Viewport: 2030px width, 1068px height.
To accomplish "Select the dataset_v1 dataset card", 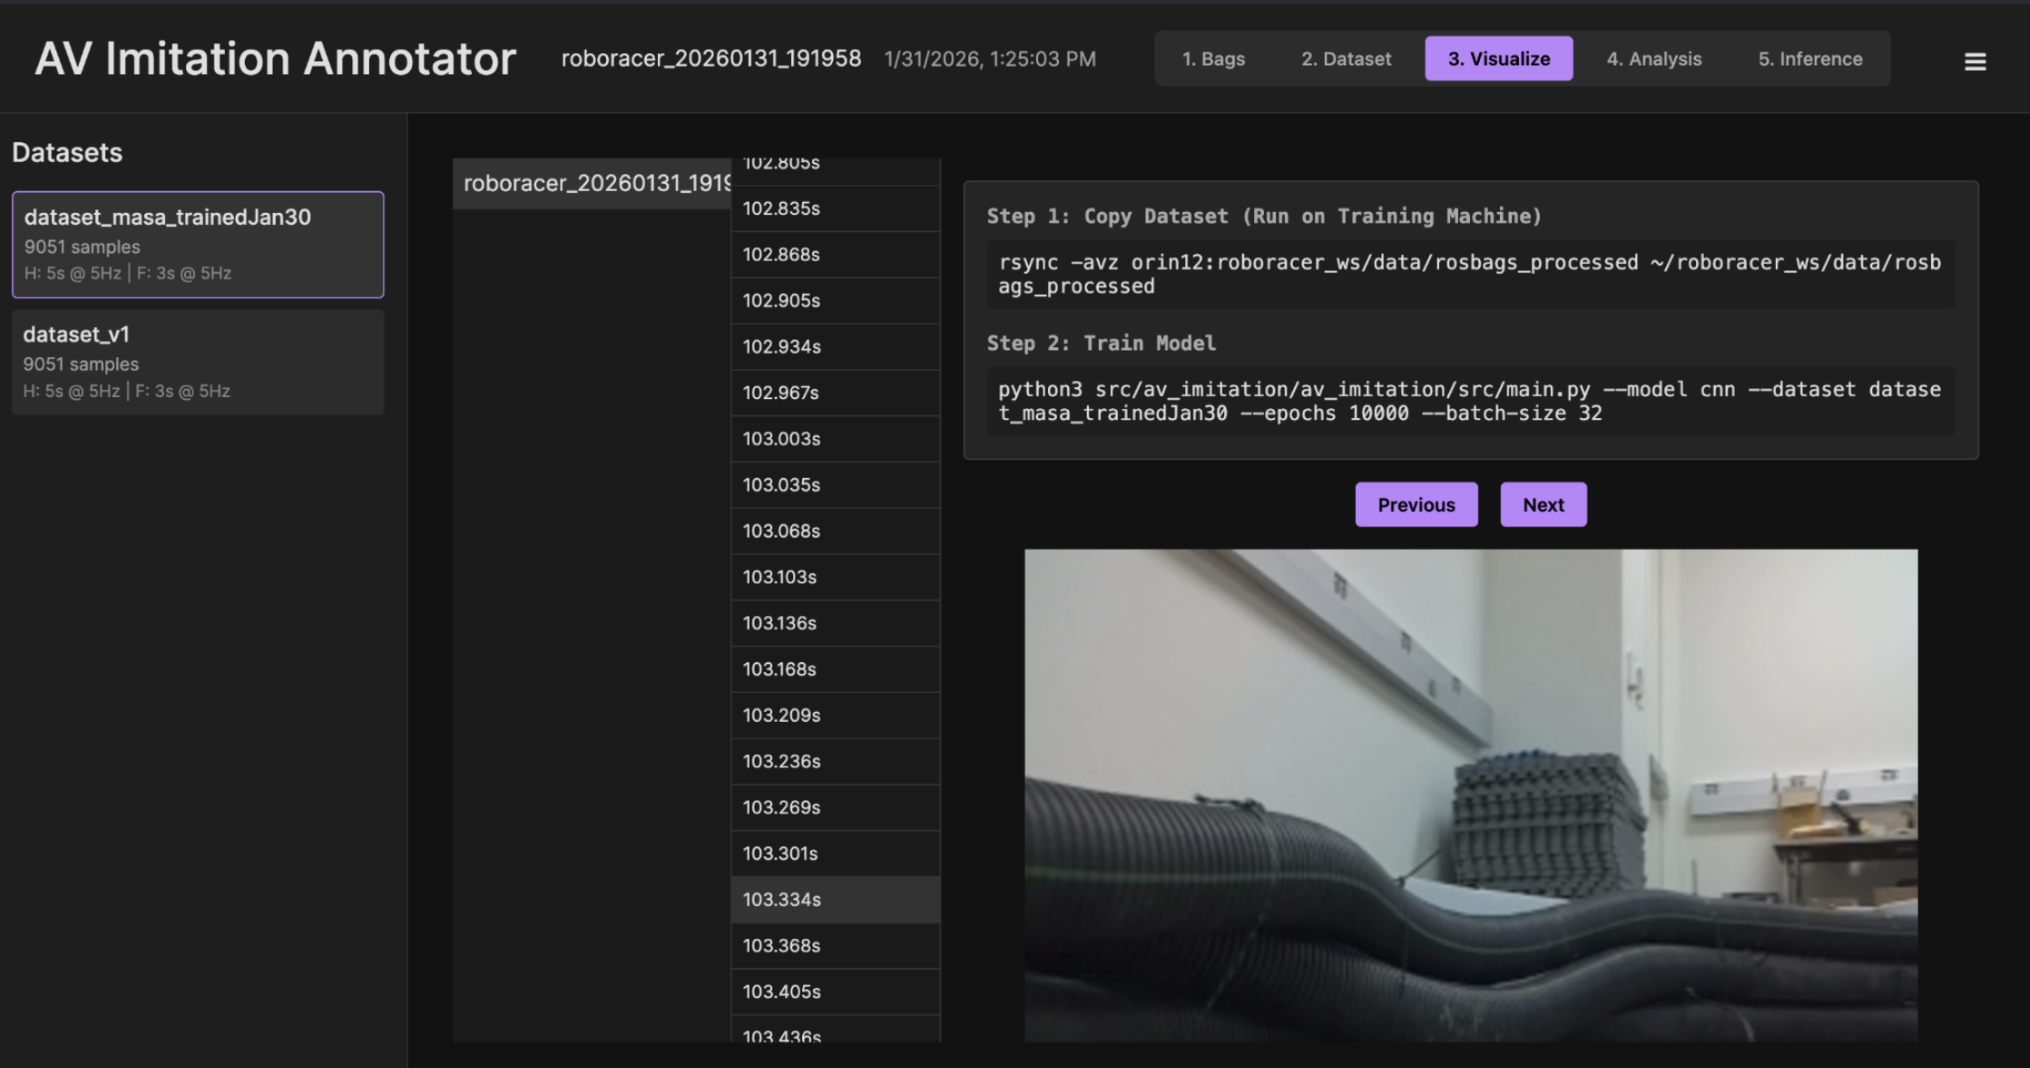I will [198, 362].
